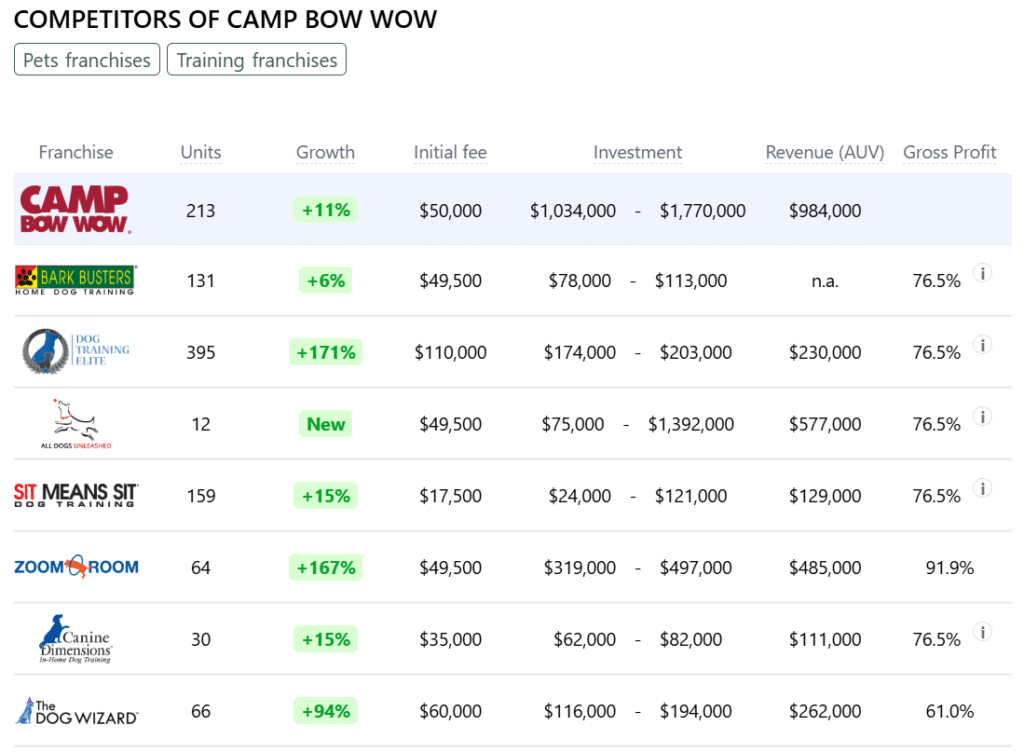The image size is (1024, 753).
Task: Click the 213 units cell
Action: coord(200,210)
